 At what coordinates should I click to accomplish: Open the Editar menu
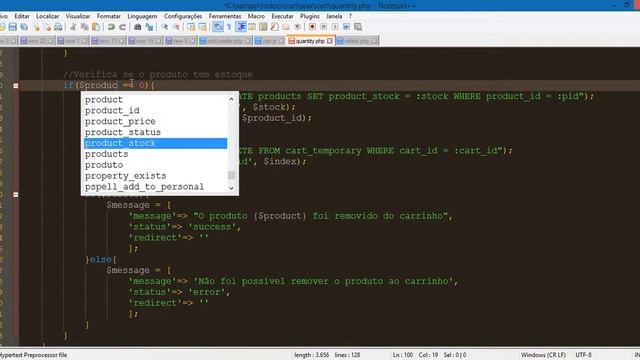click(x=22, y=16)
